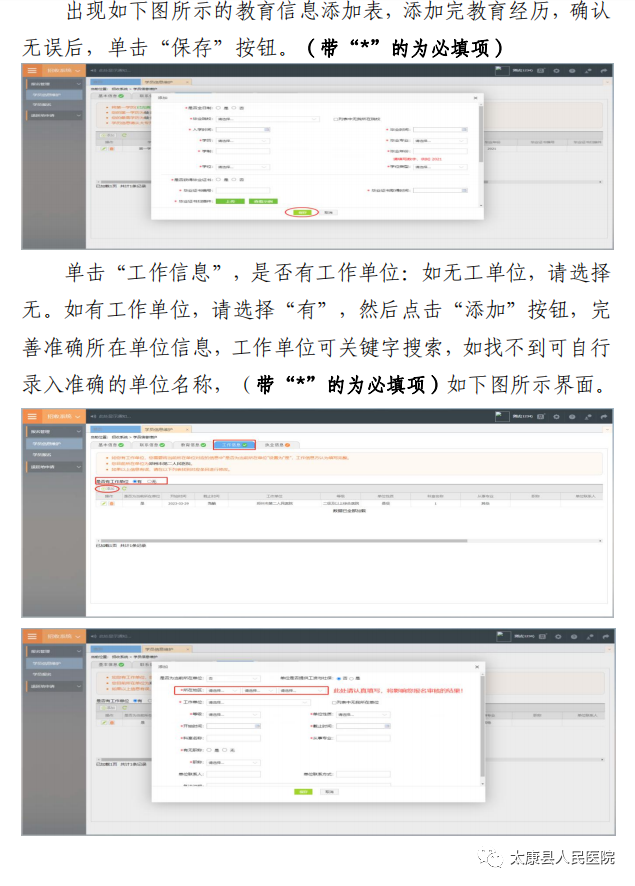The height and width of the screenshot is (886, 635).
Task: Click exit arrow icon in bottom screenshot header
Action: [x=605, y=636]
